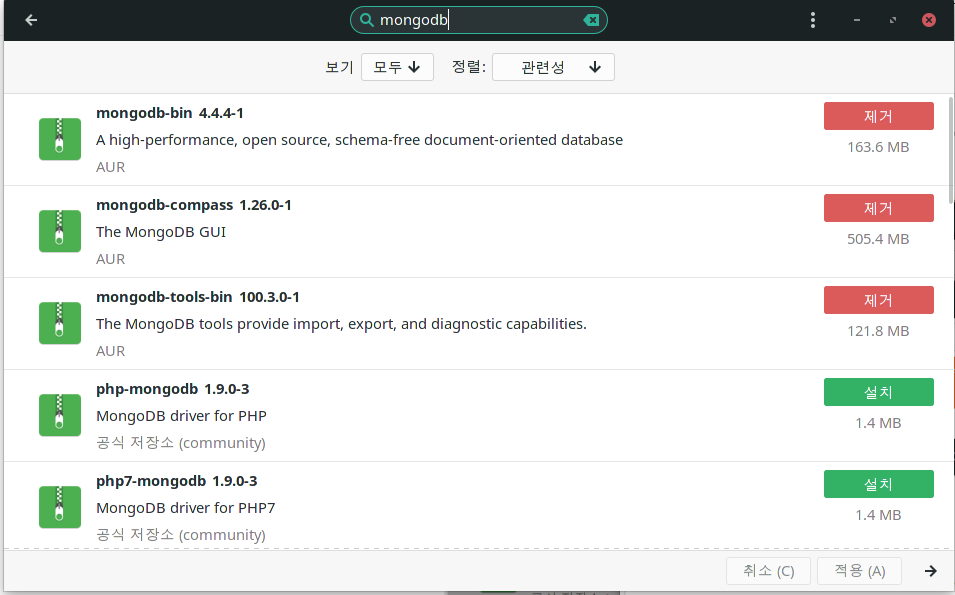Viewport: 955px width, 595px height.
Task: Click the vertical scrollbar of the package list
Action: click(951, 150)
